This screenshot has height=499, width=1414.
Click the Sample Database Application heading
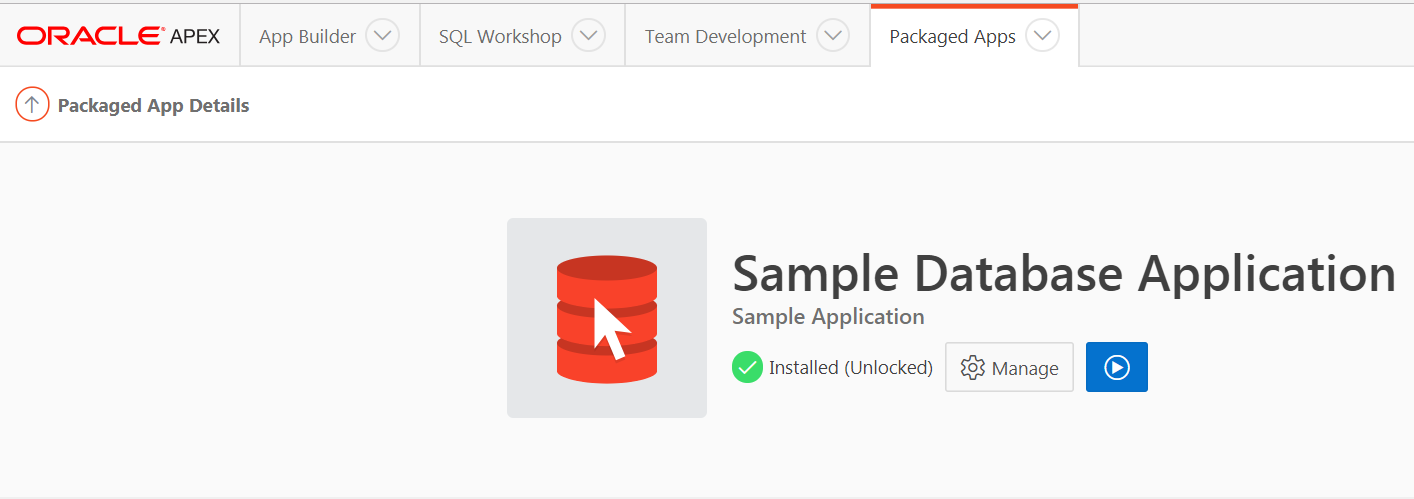coord(1064,273)
